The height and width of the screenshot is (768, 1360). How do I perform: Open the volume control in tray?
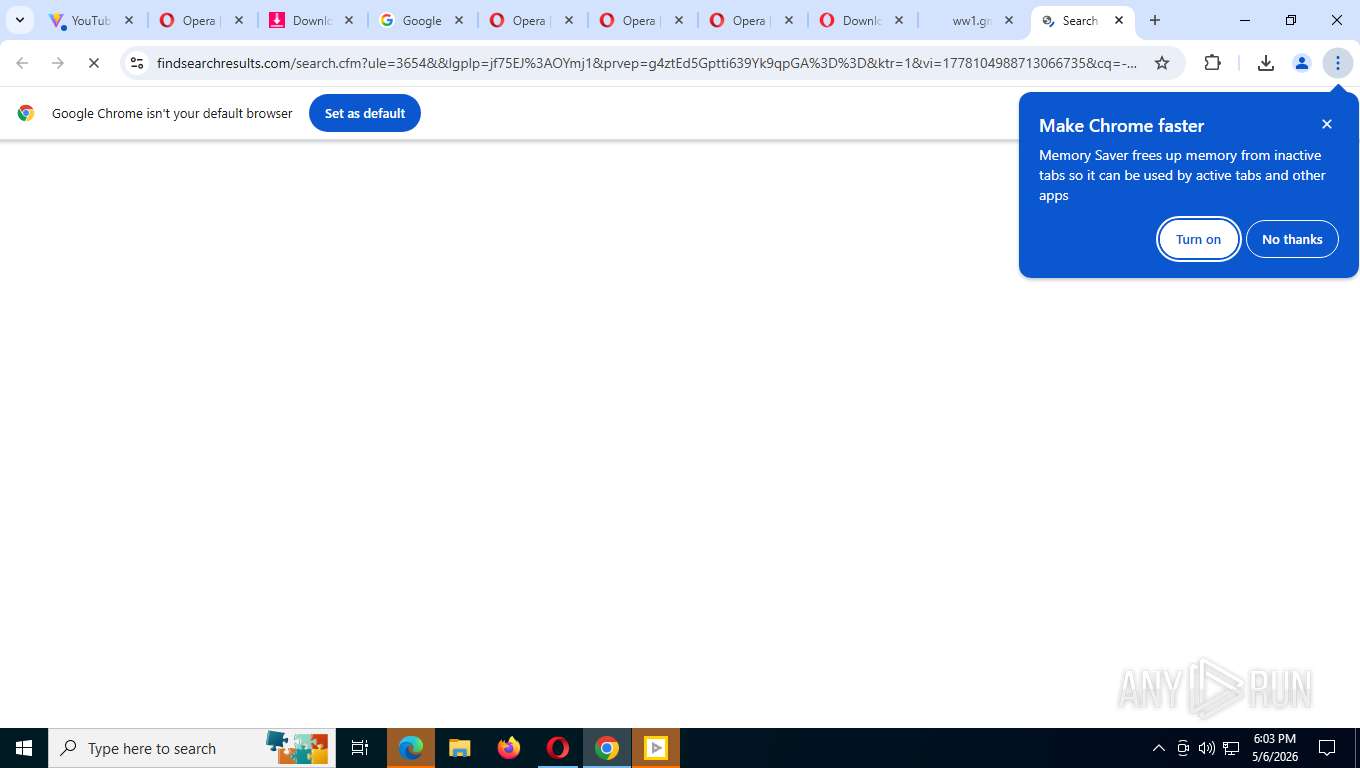tap(1207, 748)
